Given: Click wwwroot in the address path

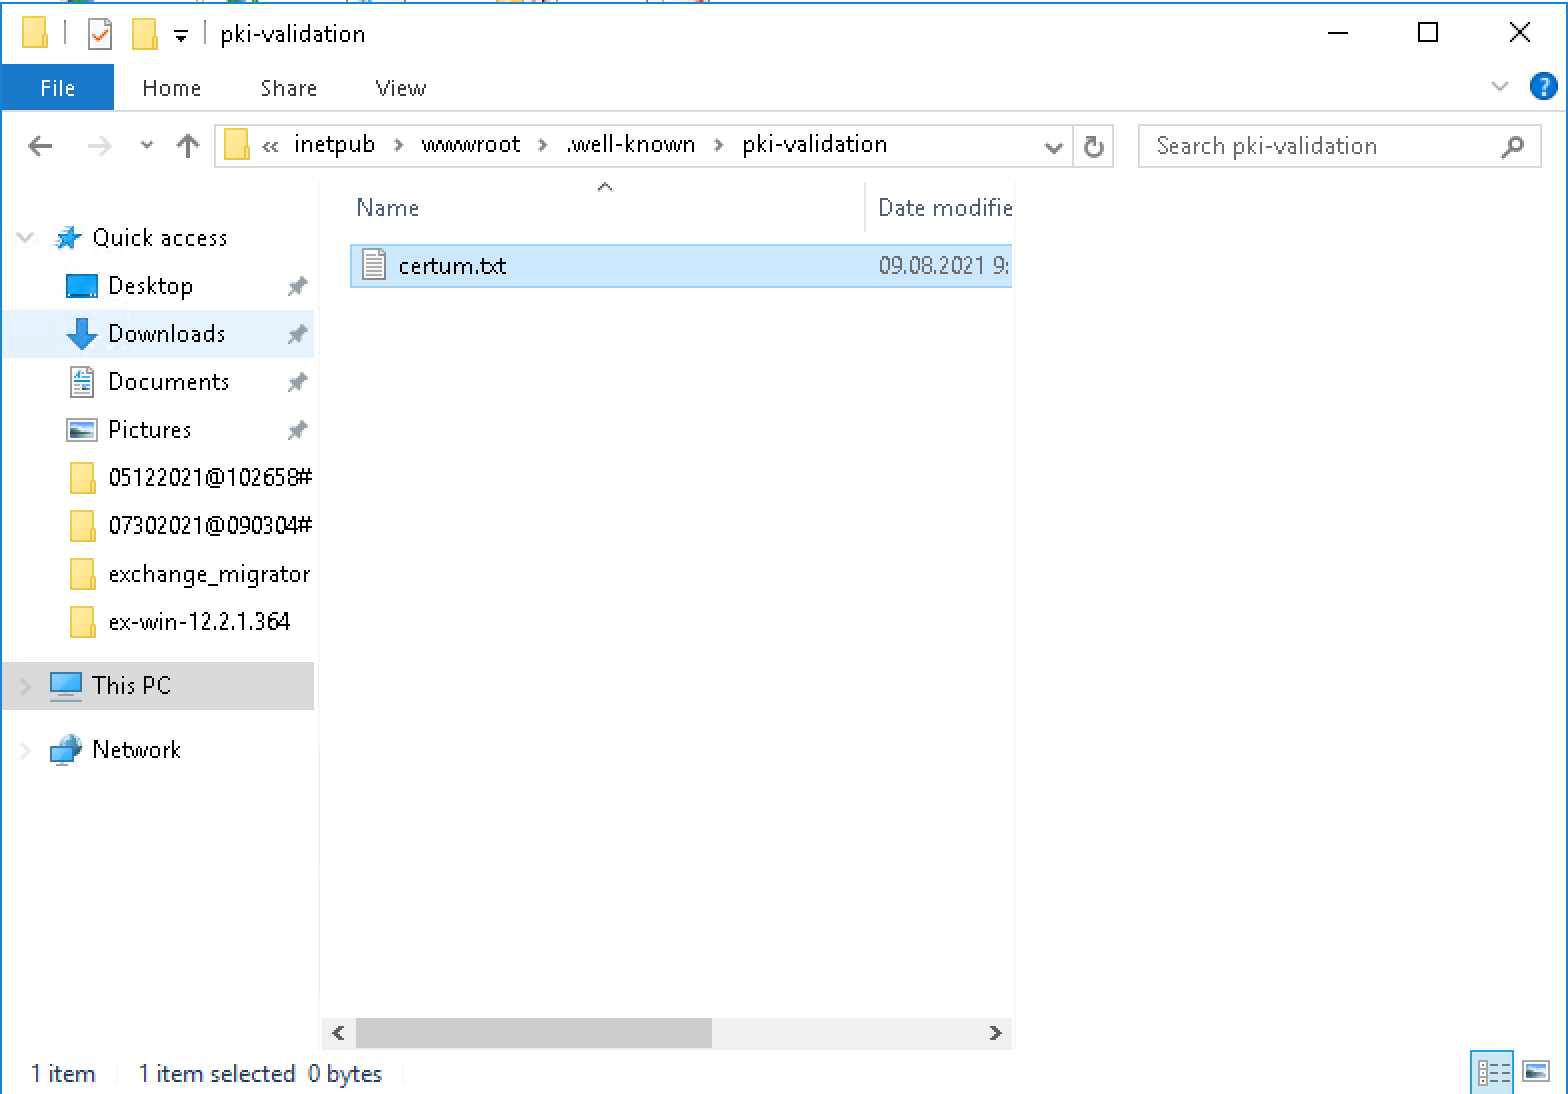Looking at the screenshot, I should 471,145.
